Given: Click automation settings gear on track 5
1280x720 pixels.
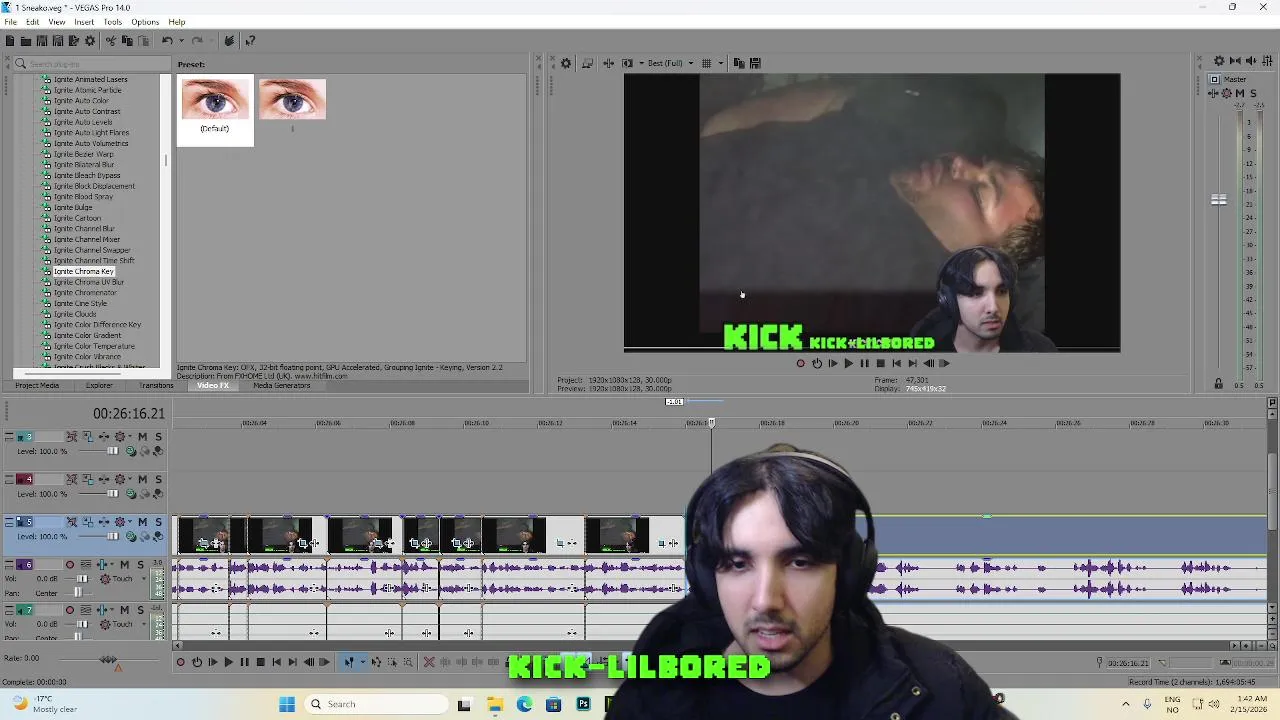Looking at the screenshot, I should [120, 522].
